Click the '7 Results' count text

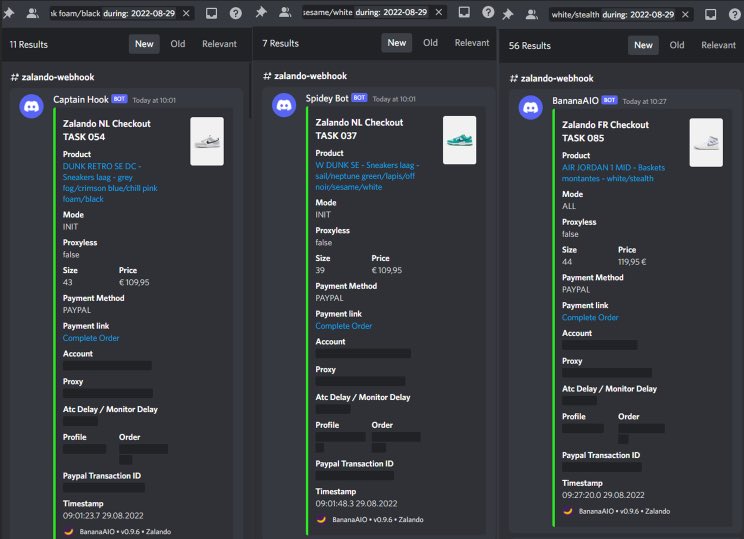coord(280,43)
